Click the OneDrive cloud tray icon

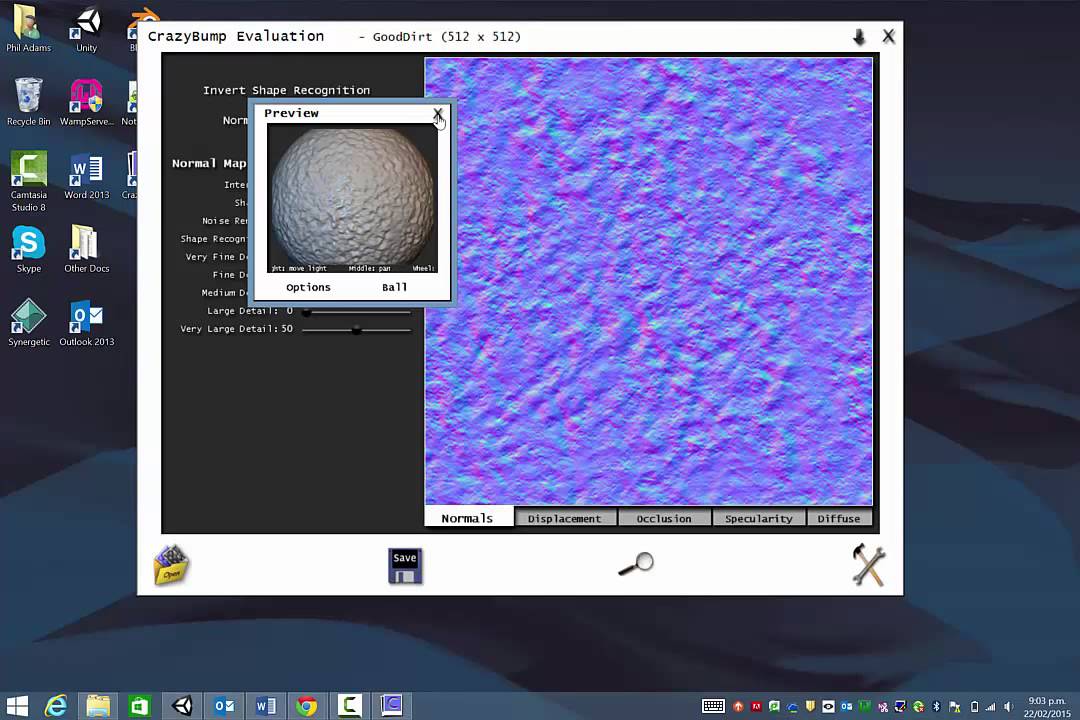[792, 707]
